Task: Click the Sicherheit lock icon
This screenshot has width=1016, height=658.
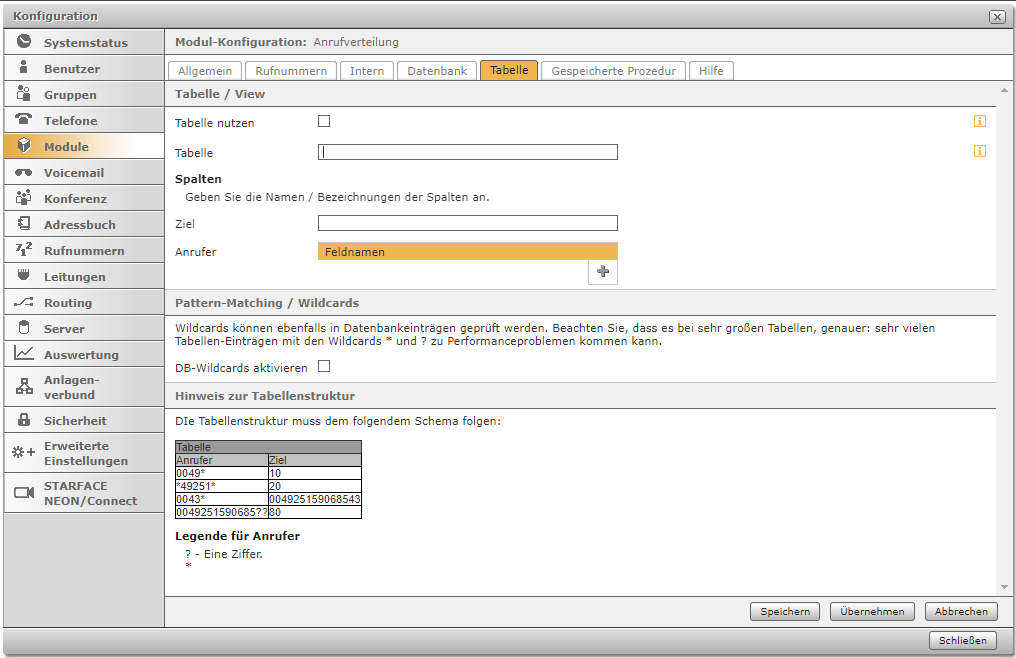Action: (x=24, y=420)
